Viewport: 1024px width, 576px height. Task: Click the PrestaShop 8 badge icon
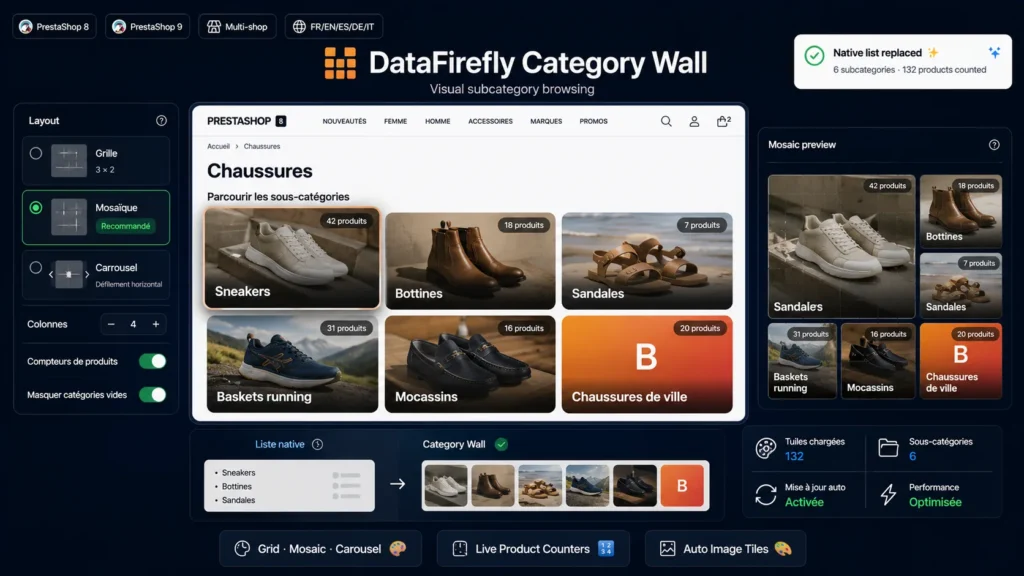(25, 27)
